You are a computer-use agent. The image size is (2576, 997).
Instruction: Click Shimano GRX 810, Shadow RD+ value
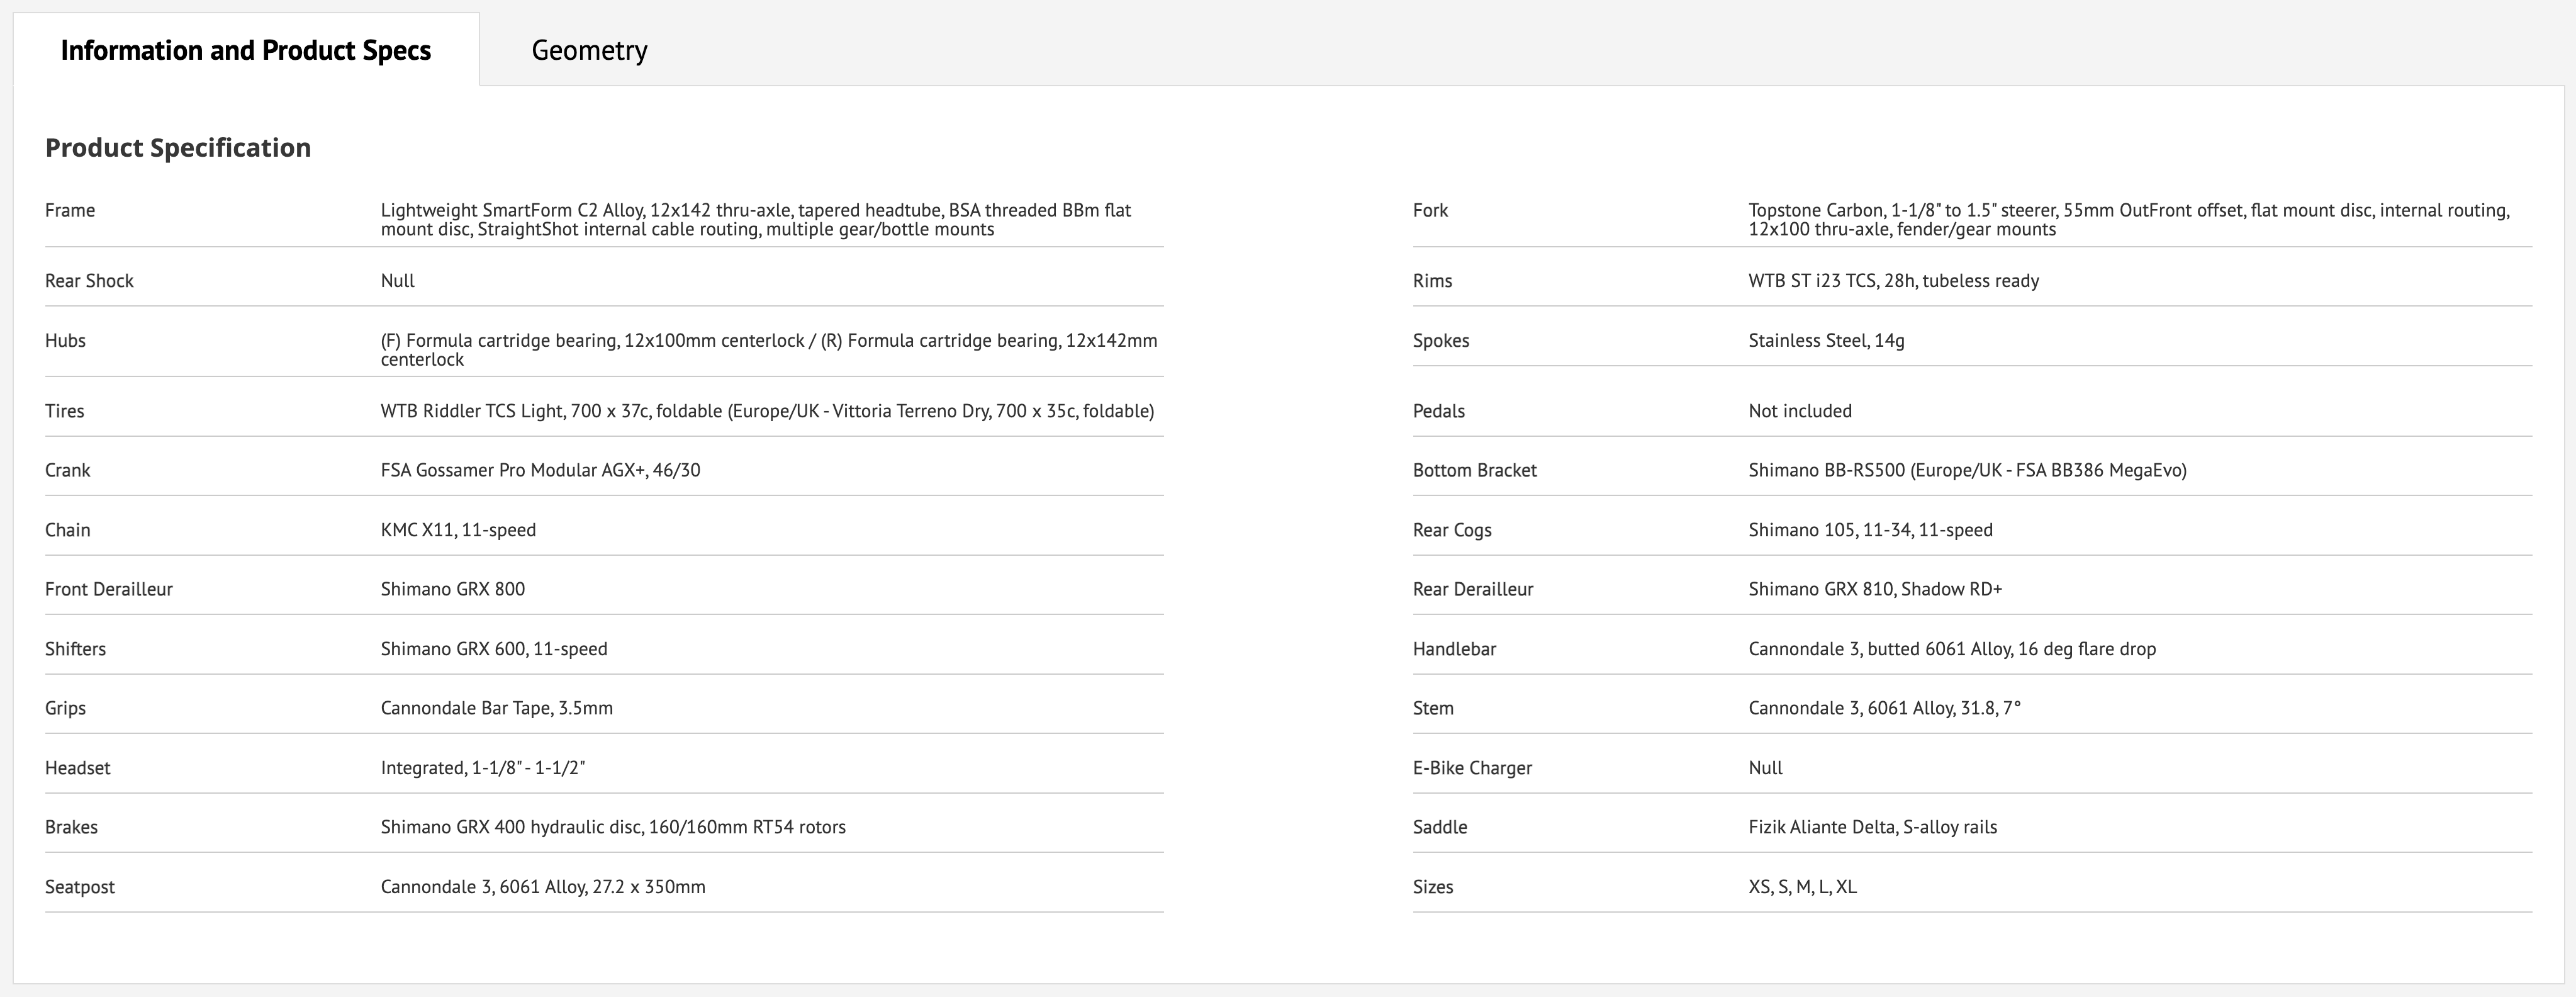(x=1875, y=589)
